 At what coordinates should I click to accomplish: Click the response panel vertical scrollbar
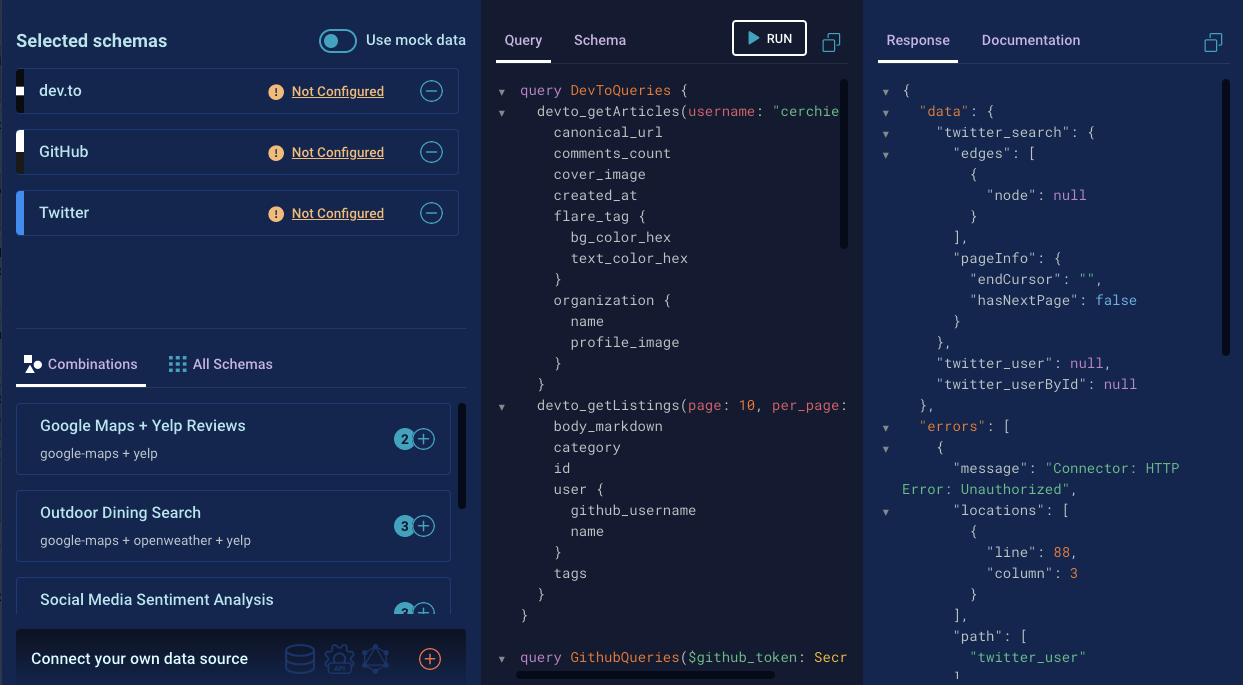[1226, 218]
